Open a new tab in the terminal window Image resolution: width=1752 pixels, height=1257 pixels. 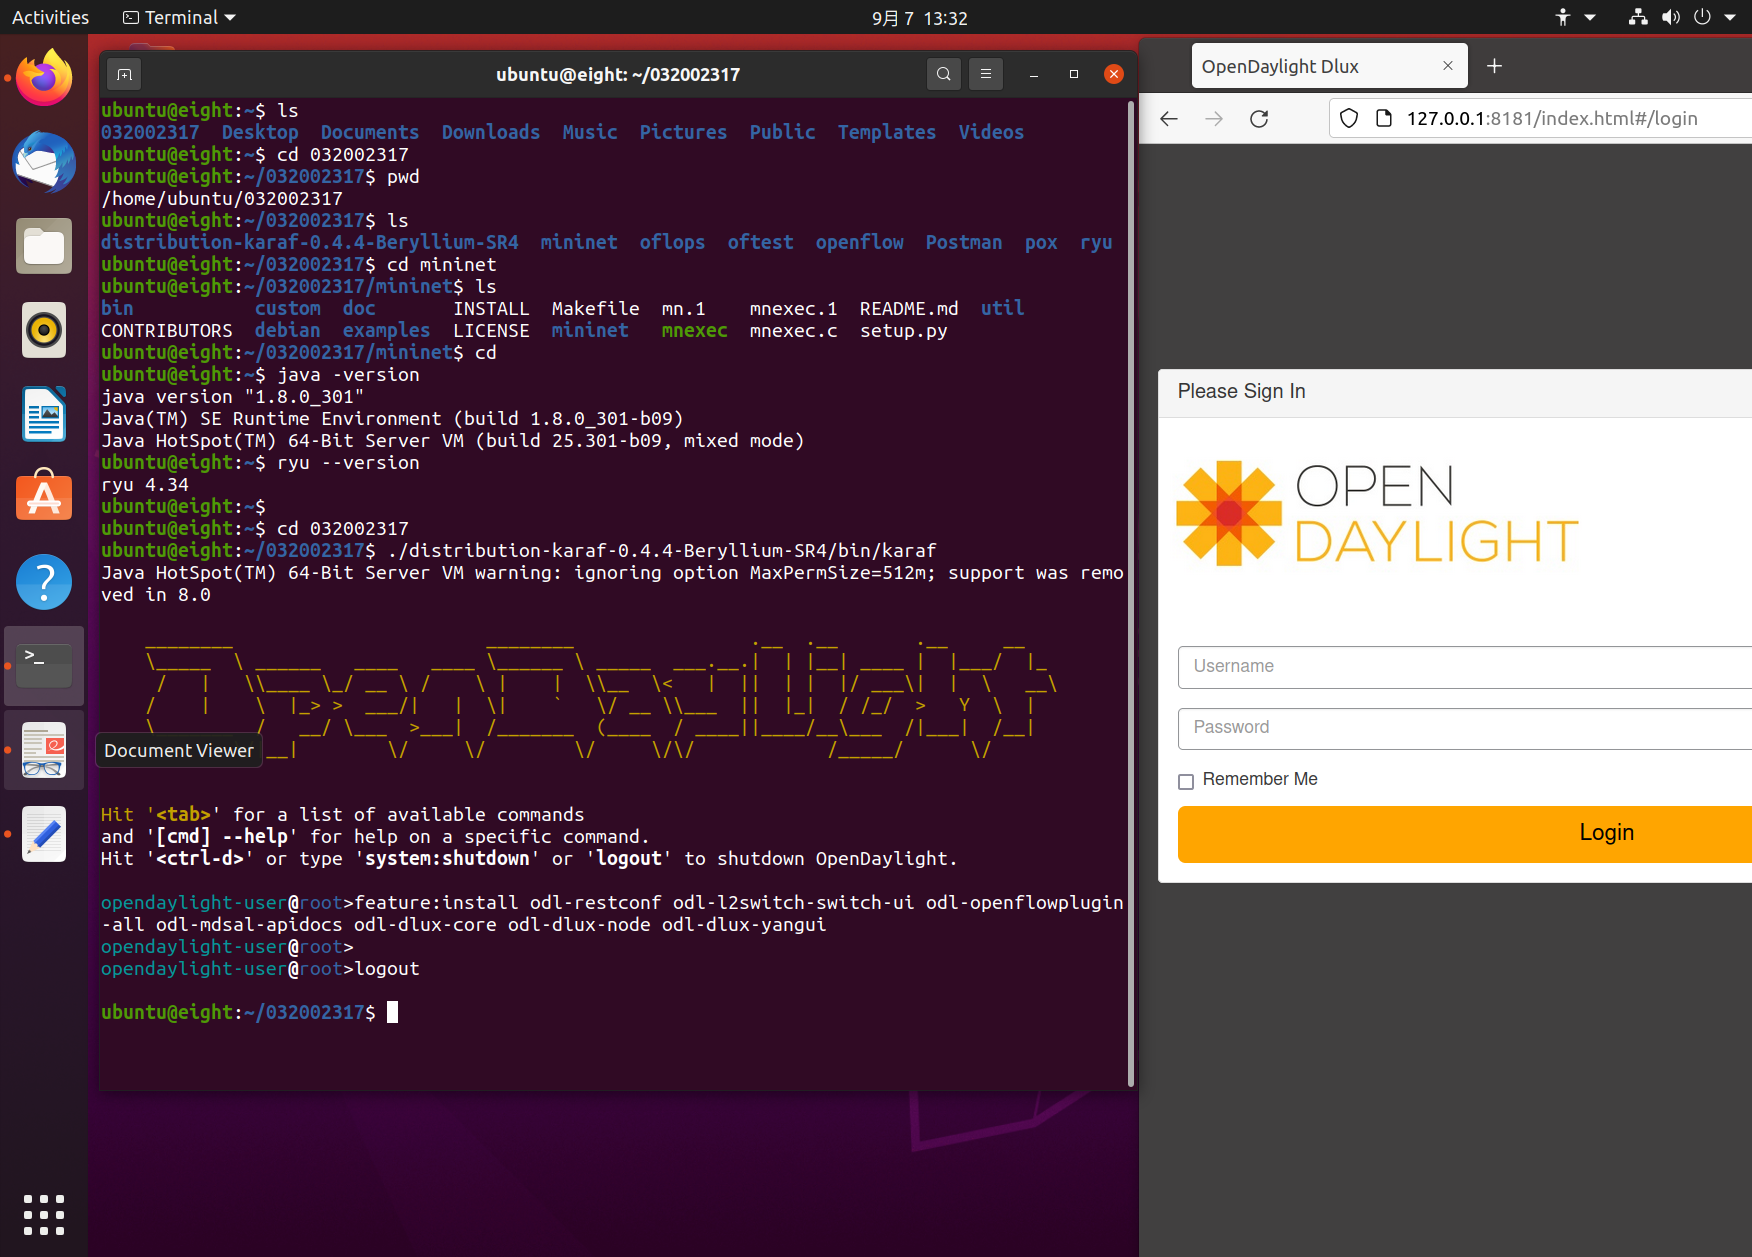pos(124,74)
